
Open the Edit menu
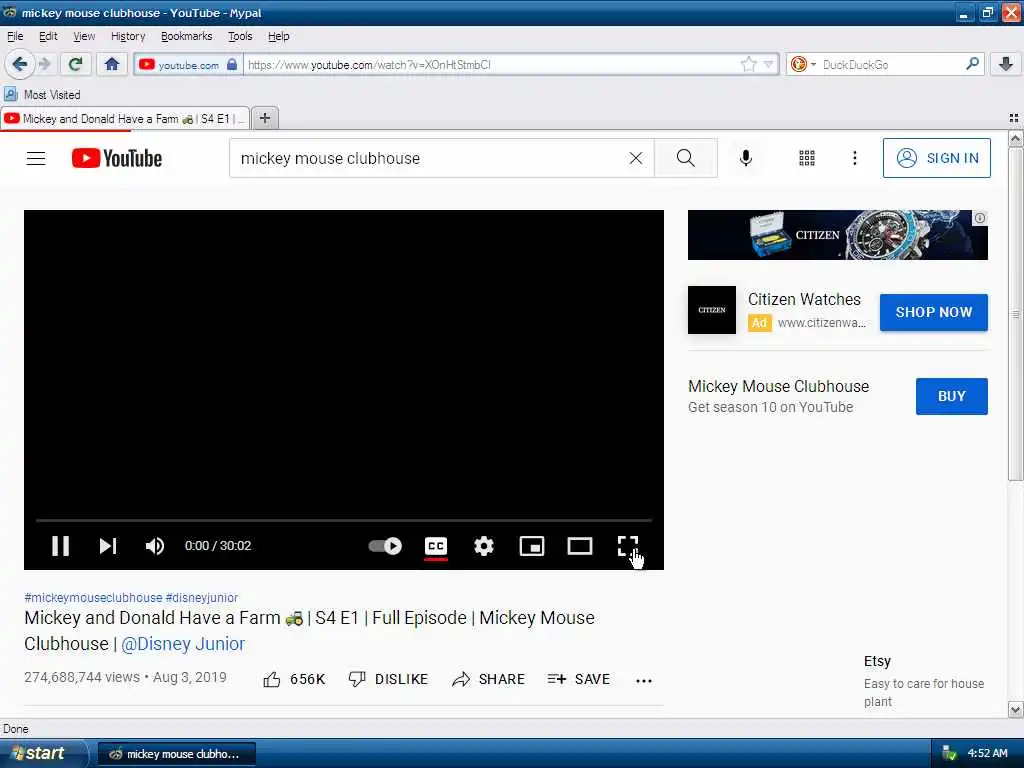click(x=48, y=37)
